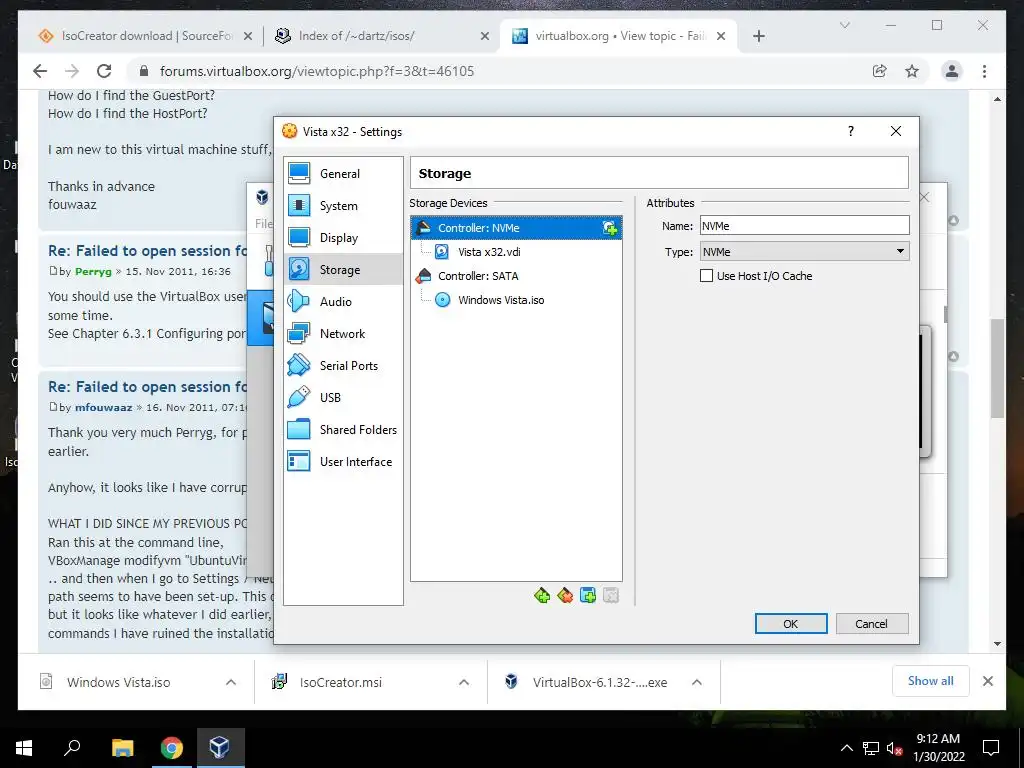Open the Windows notification center
1024x768 pixels.
tap(991, 748)
